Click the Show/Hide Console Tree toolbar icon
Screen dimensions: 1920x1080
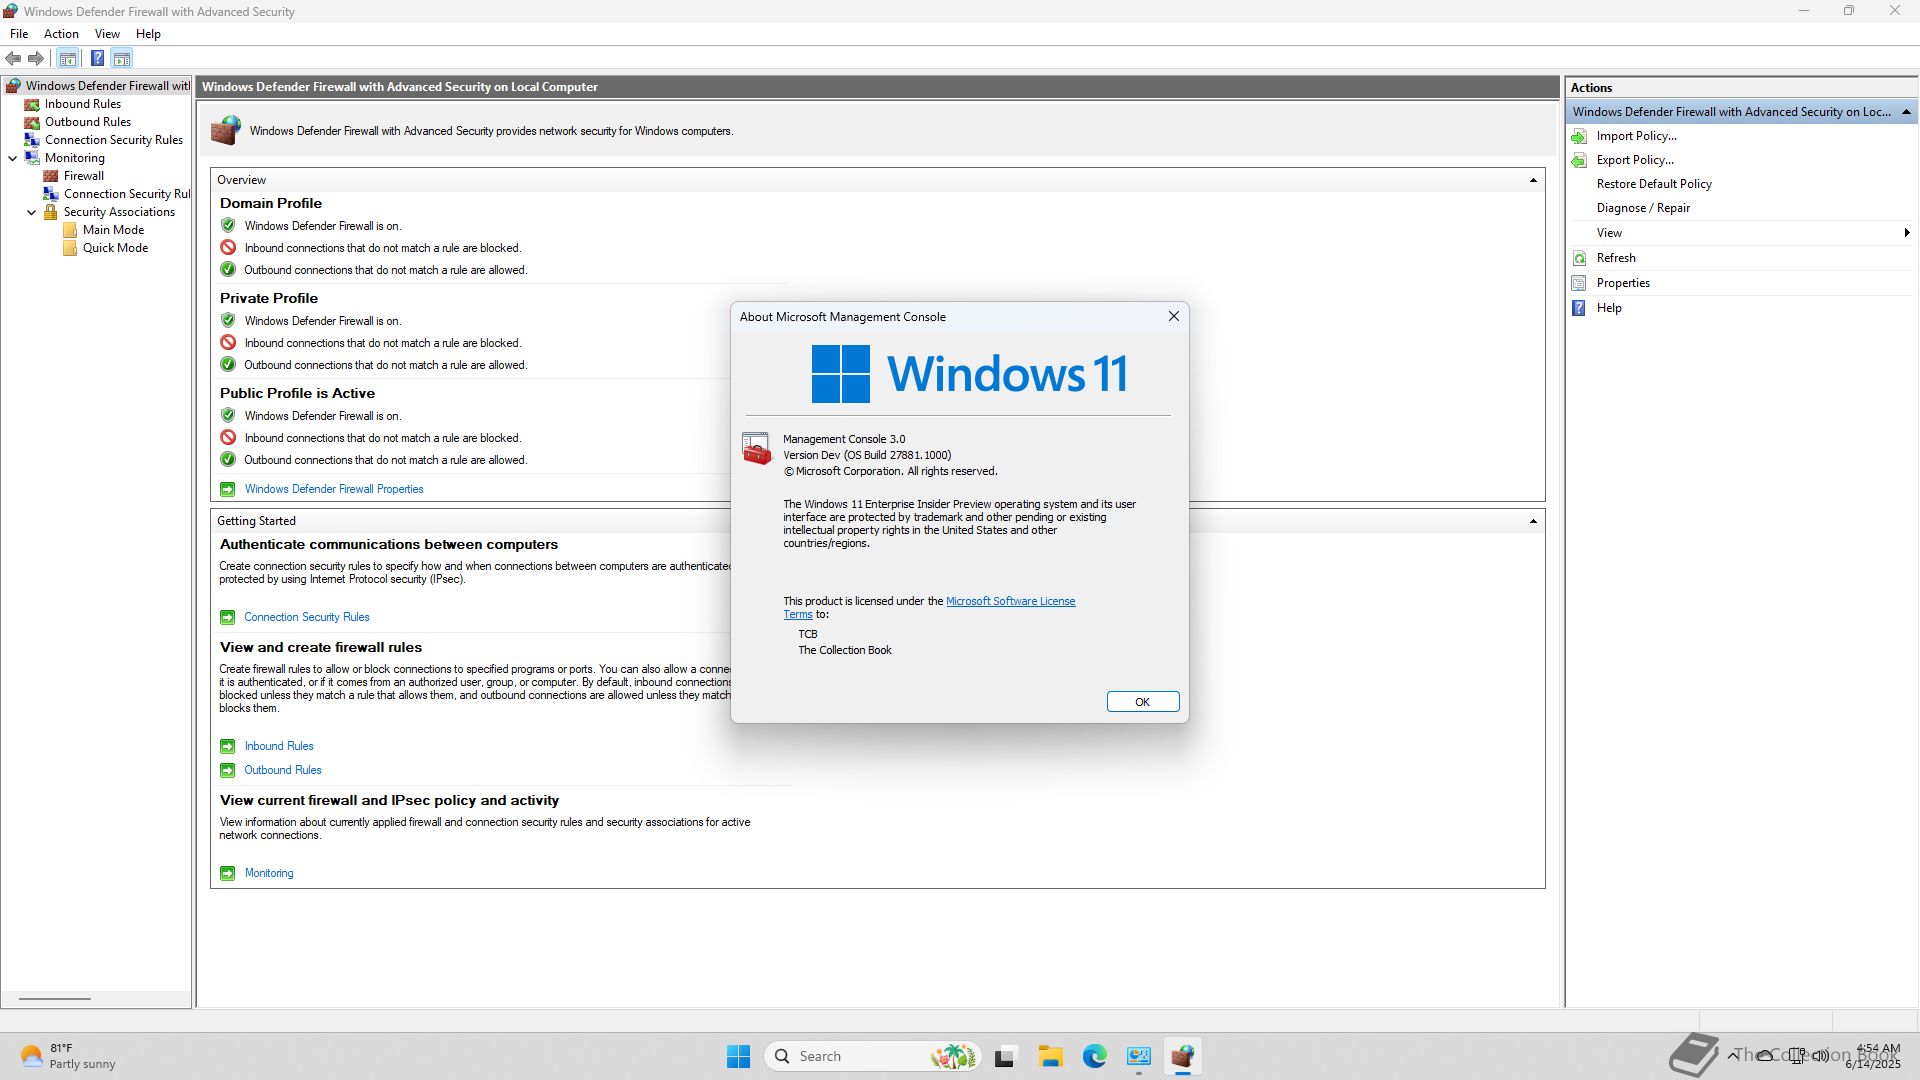tap(68, 58)
